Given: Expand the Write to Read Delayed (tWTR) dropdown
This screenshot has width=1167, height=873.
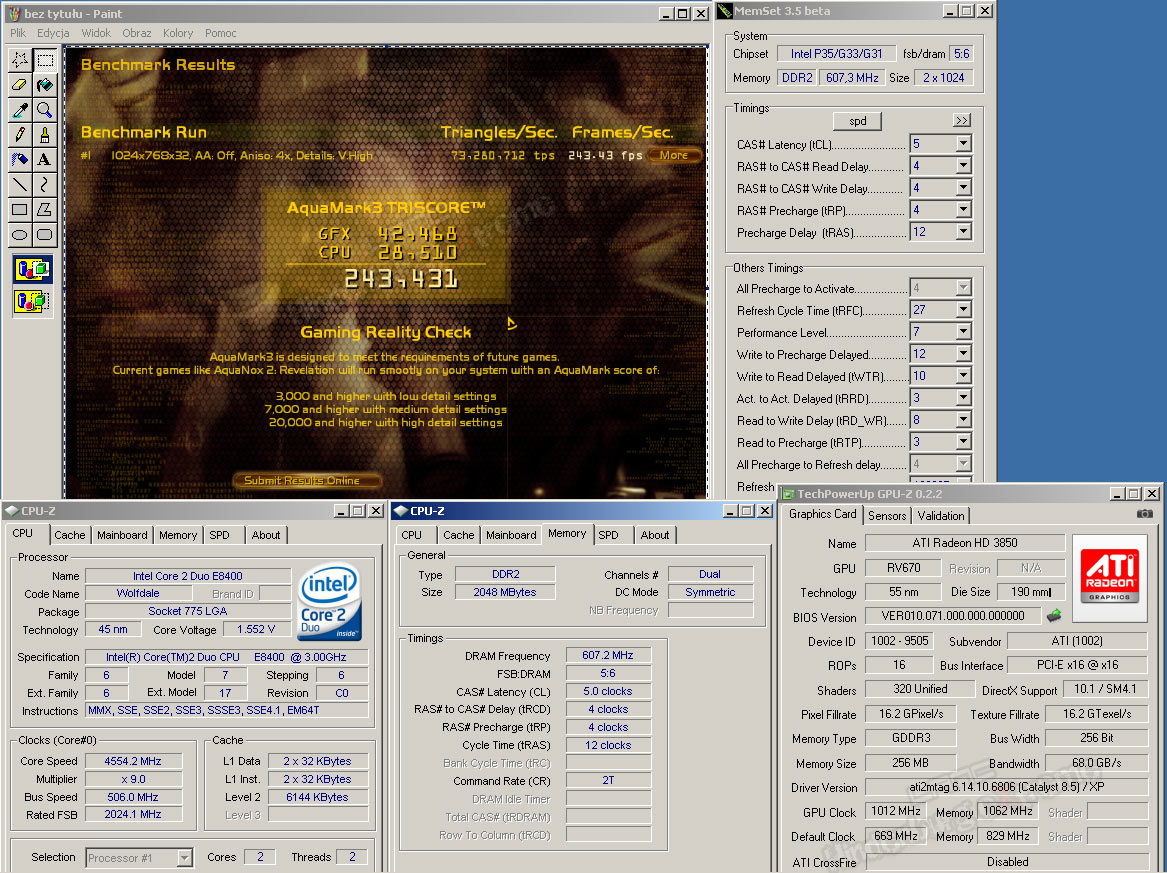Looking at the screenshot, I should click(963, 376).
